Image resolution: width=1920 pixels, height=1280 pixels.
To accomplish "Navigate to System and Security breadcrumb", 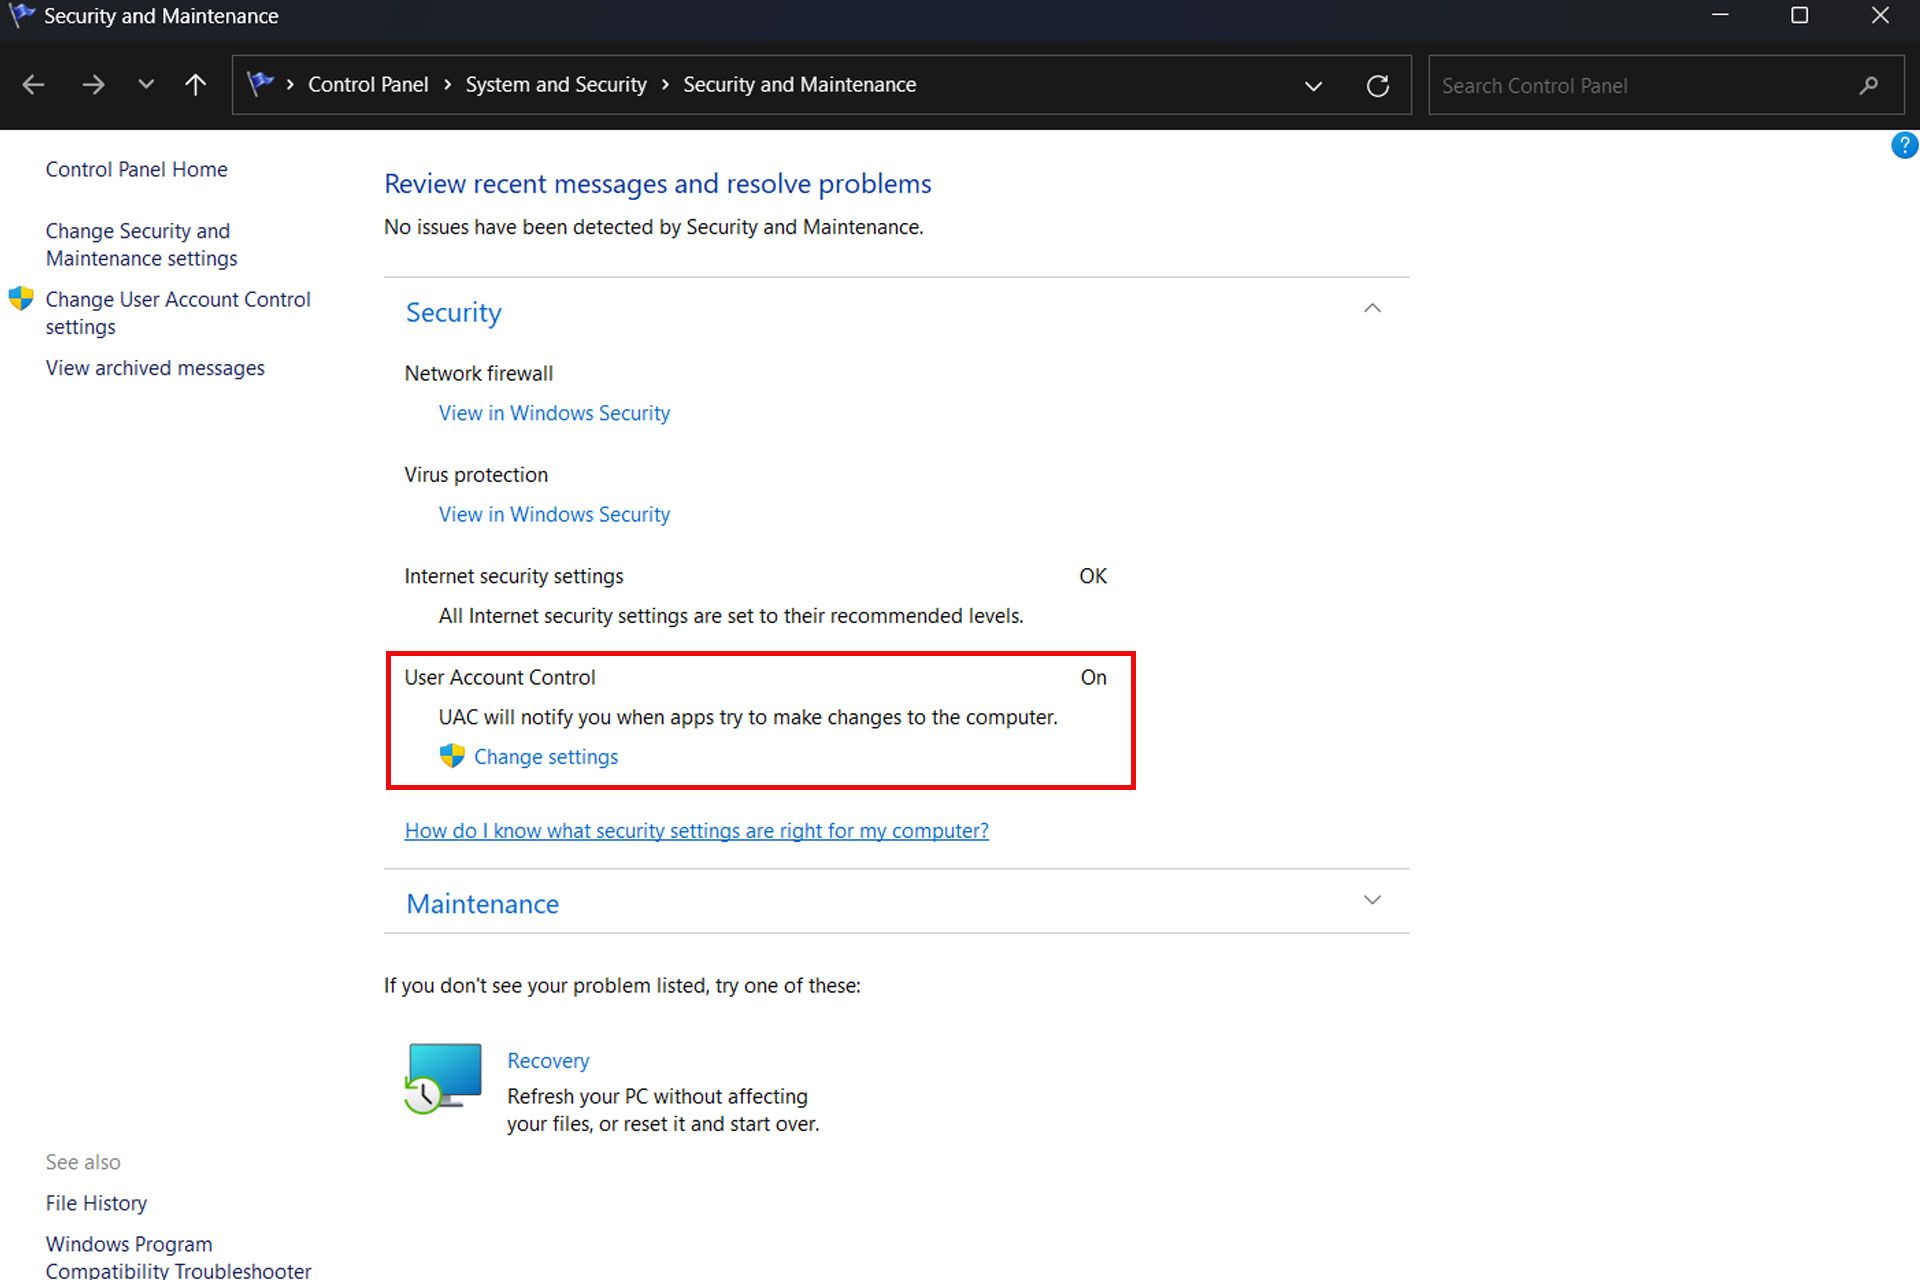I will click(556, 85).
